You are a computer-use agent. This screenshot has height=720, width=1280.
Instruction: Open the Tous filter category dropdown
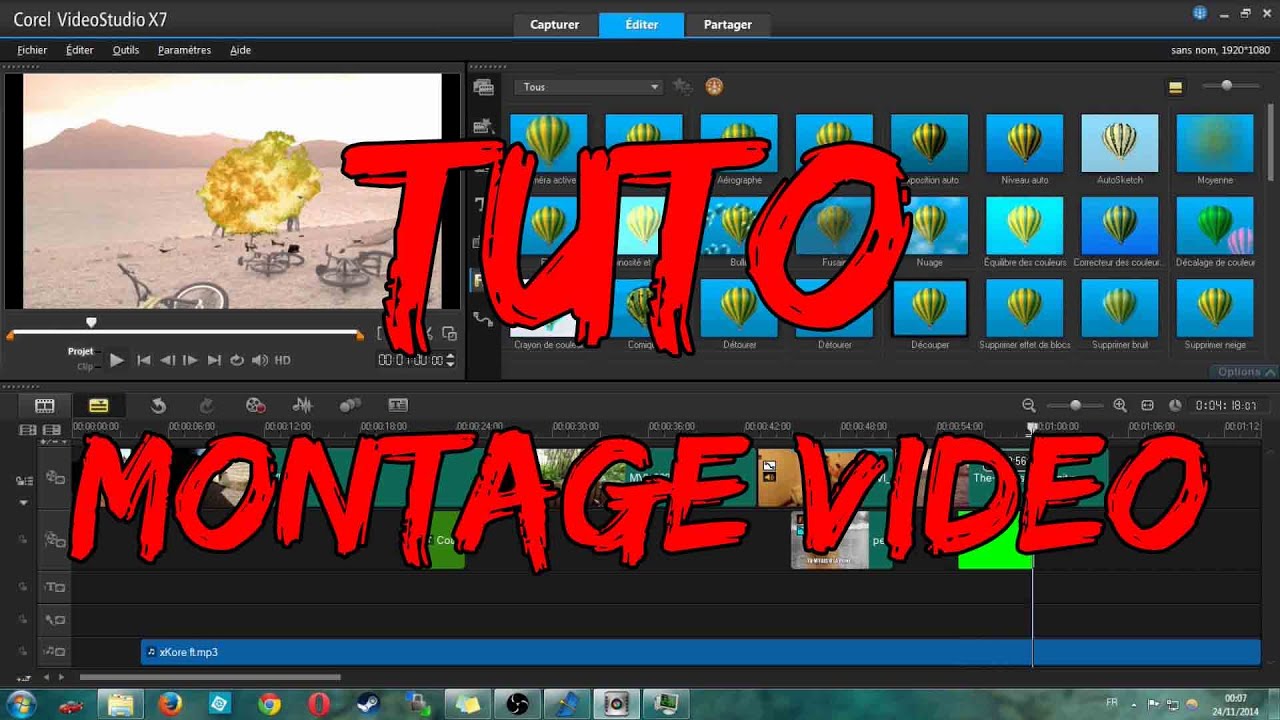[x=588, y=87]
